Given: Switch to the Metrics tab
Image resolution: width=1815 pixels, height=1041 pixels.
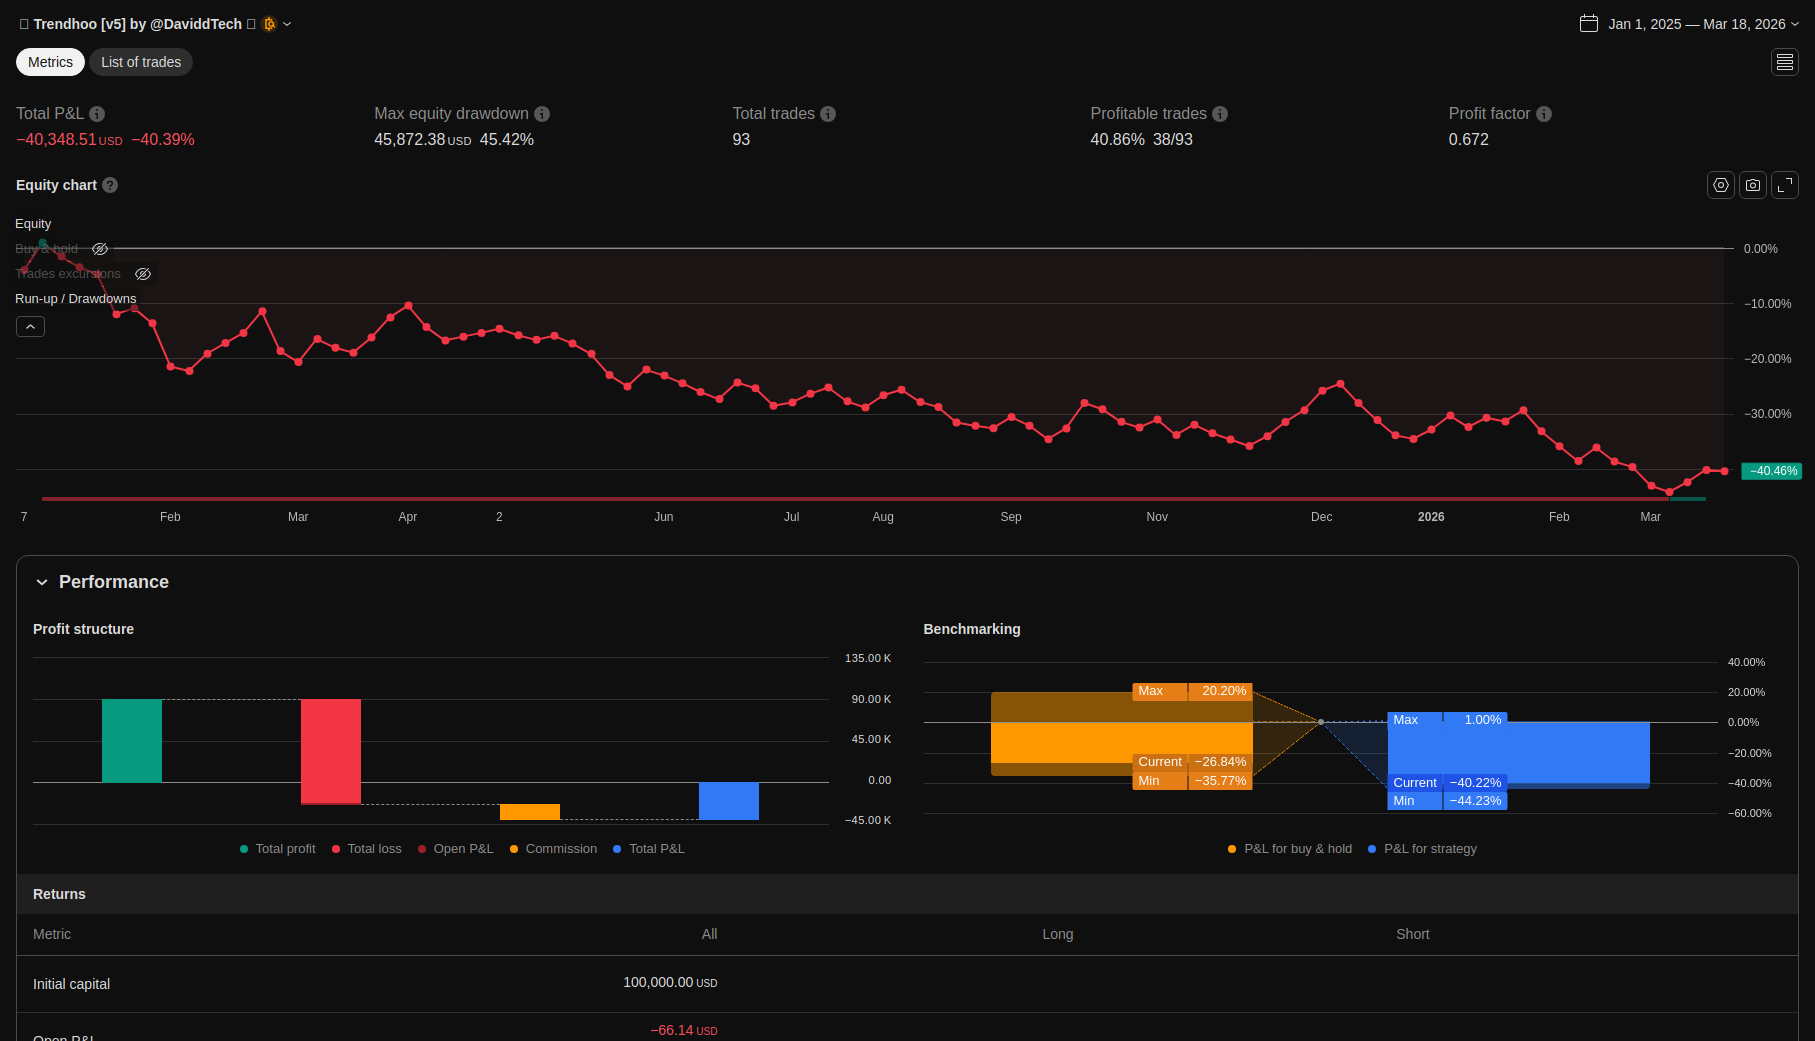Looking at the screenshot, I should [50, 62].
